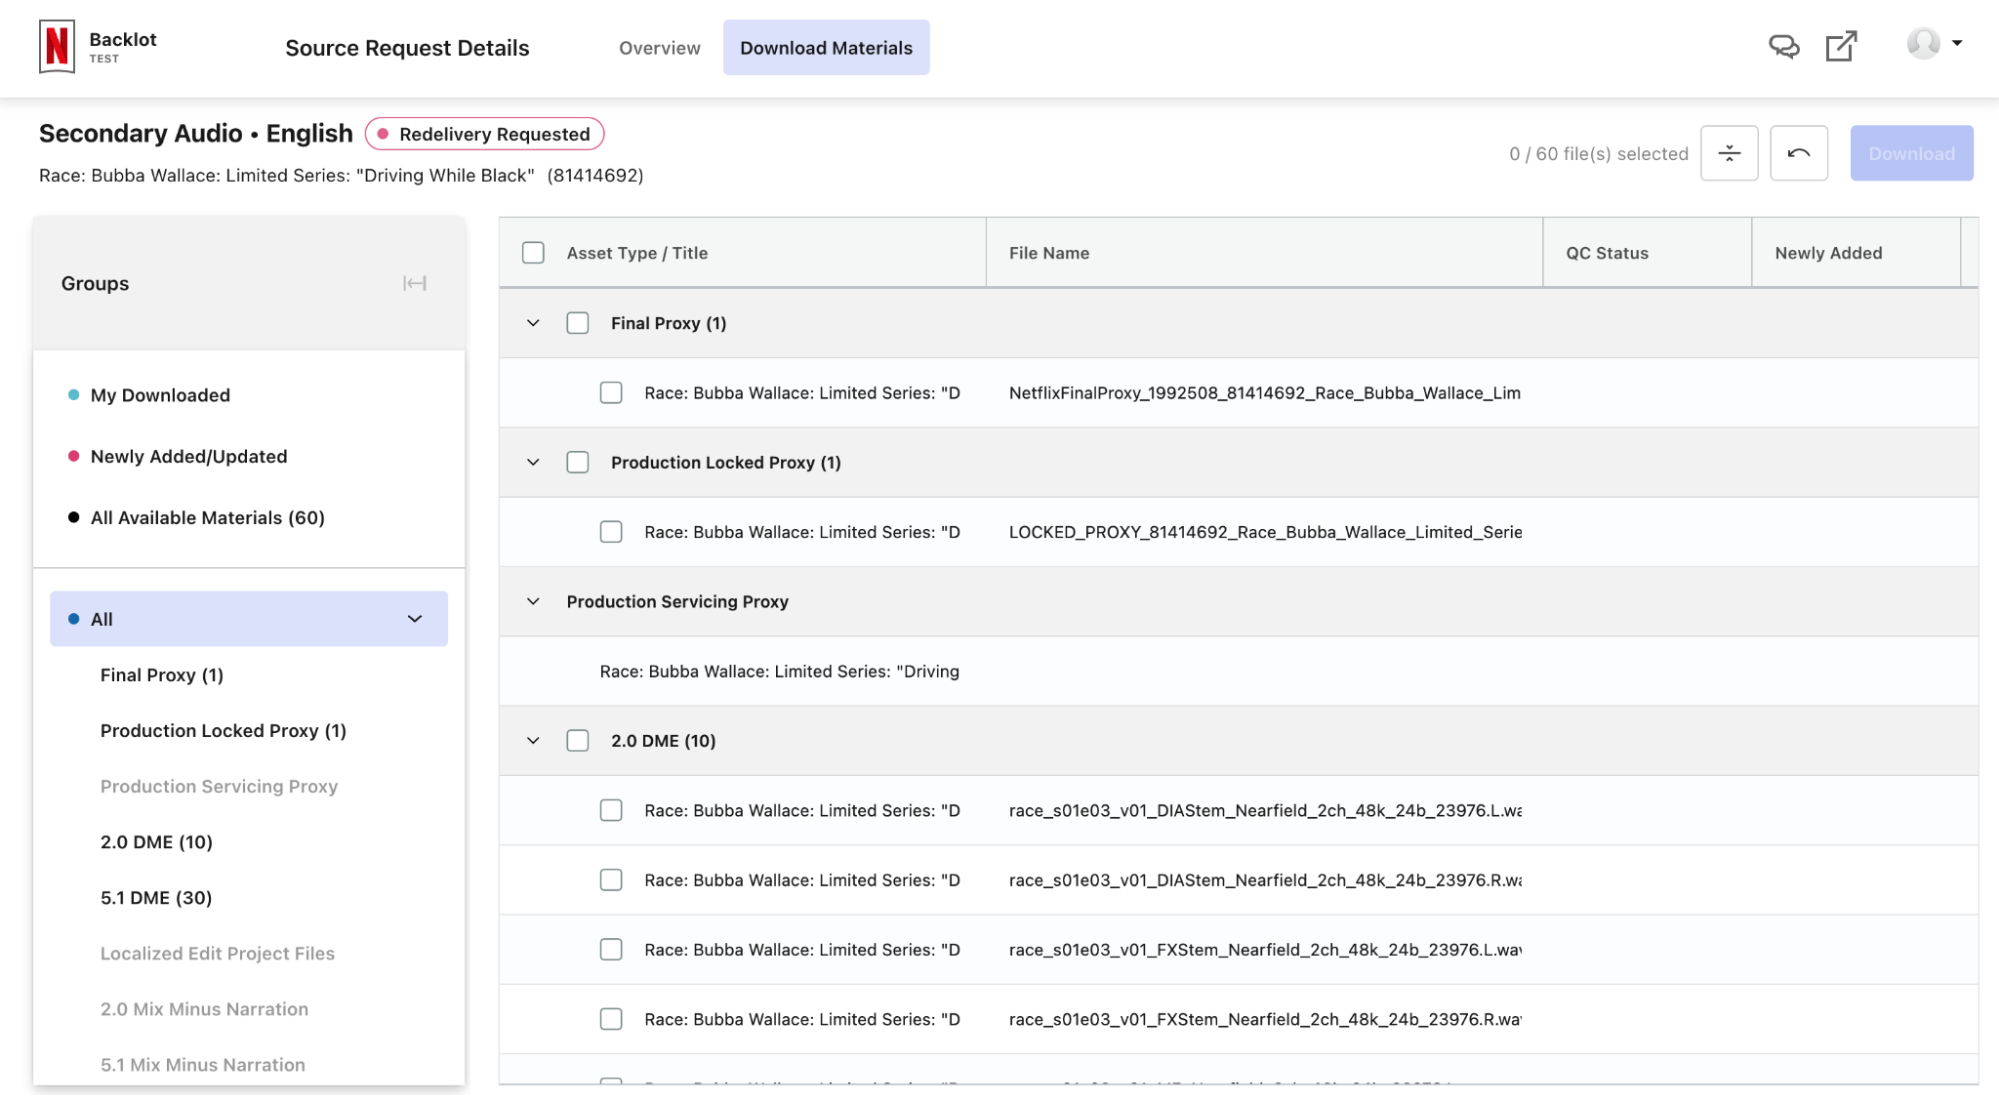Select the Download Materials tab

pos(826,48)
